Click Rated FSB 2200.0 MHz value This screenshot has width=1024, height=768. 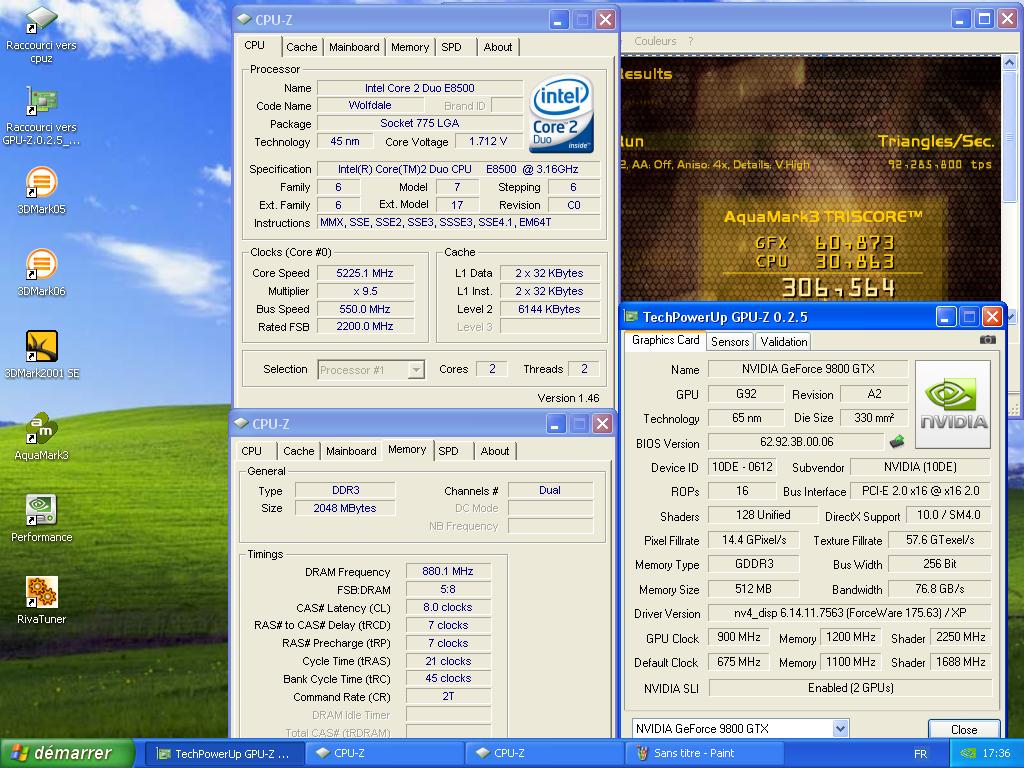click(364, 327)
